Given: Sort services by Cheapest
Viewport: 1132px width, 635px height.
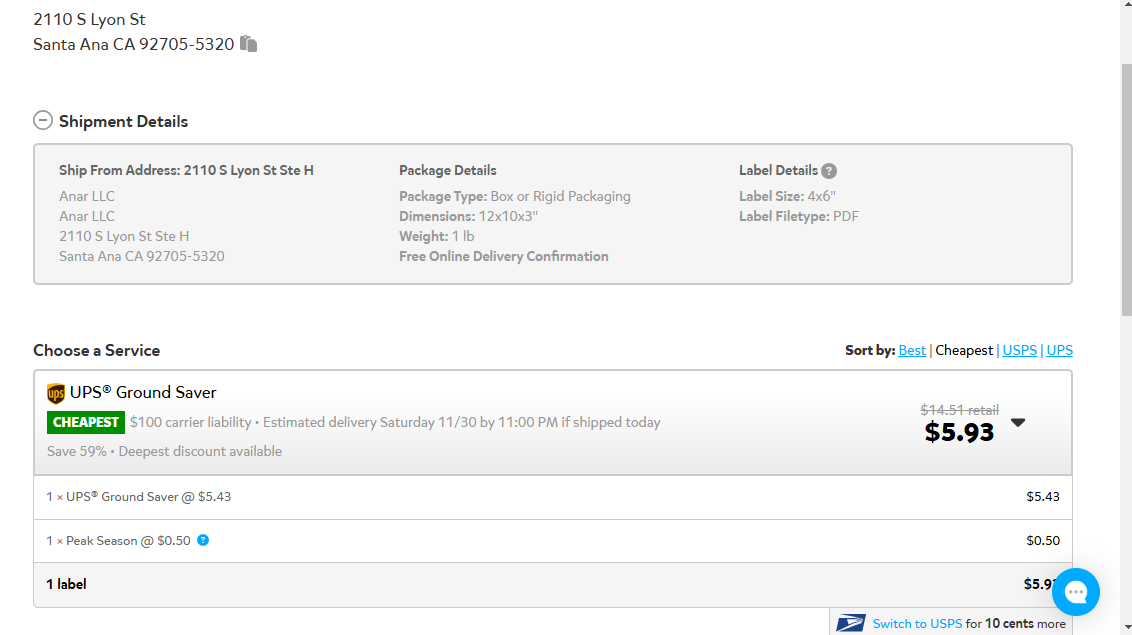Looking at the screenshot, I should click(964, 351).
